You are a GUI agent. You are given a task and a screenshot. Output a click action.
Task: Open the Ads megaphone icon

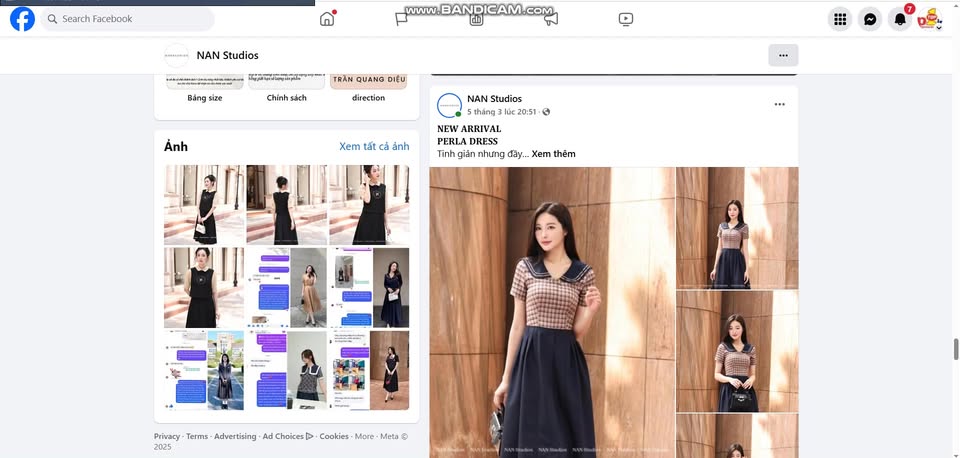(x=550, y=19)
